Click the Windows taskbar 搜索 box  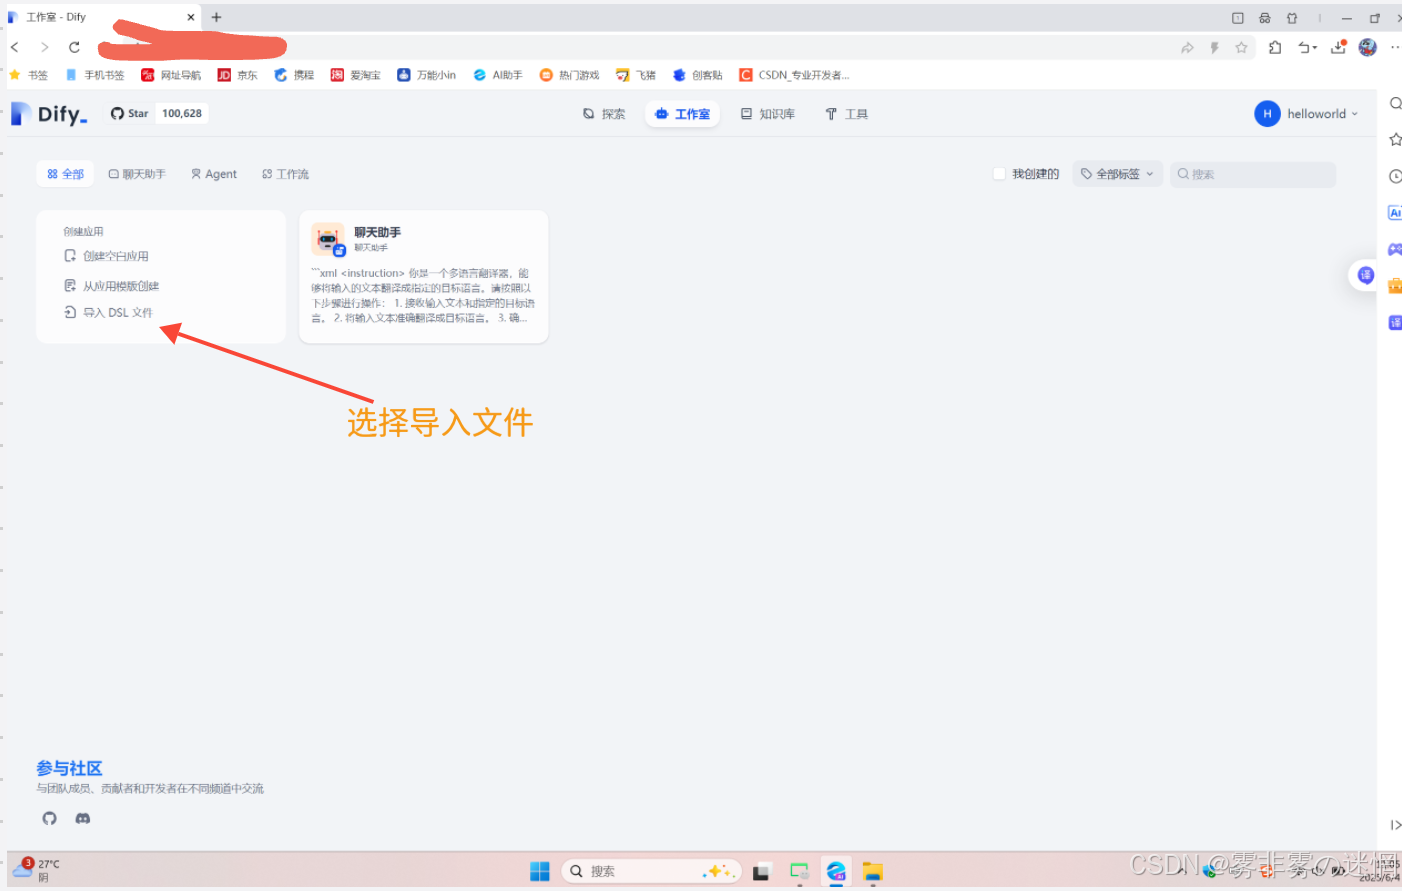pos(652,871)
